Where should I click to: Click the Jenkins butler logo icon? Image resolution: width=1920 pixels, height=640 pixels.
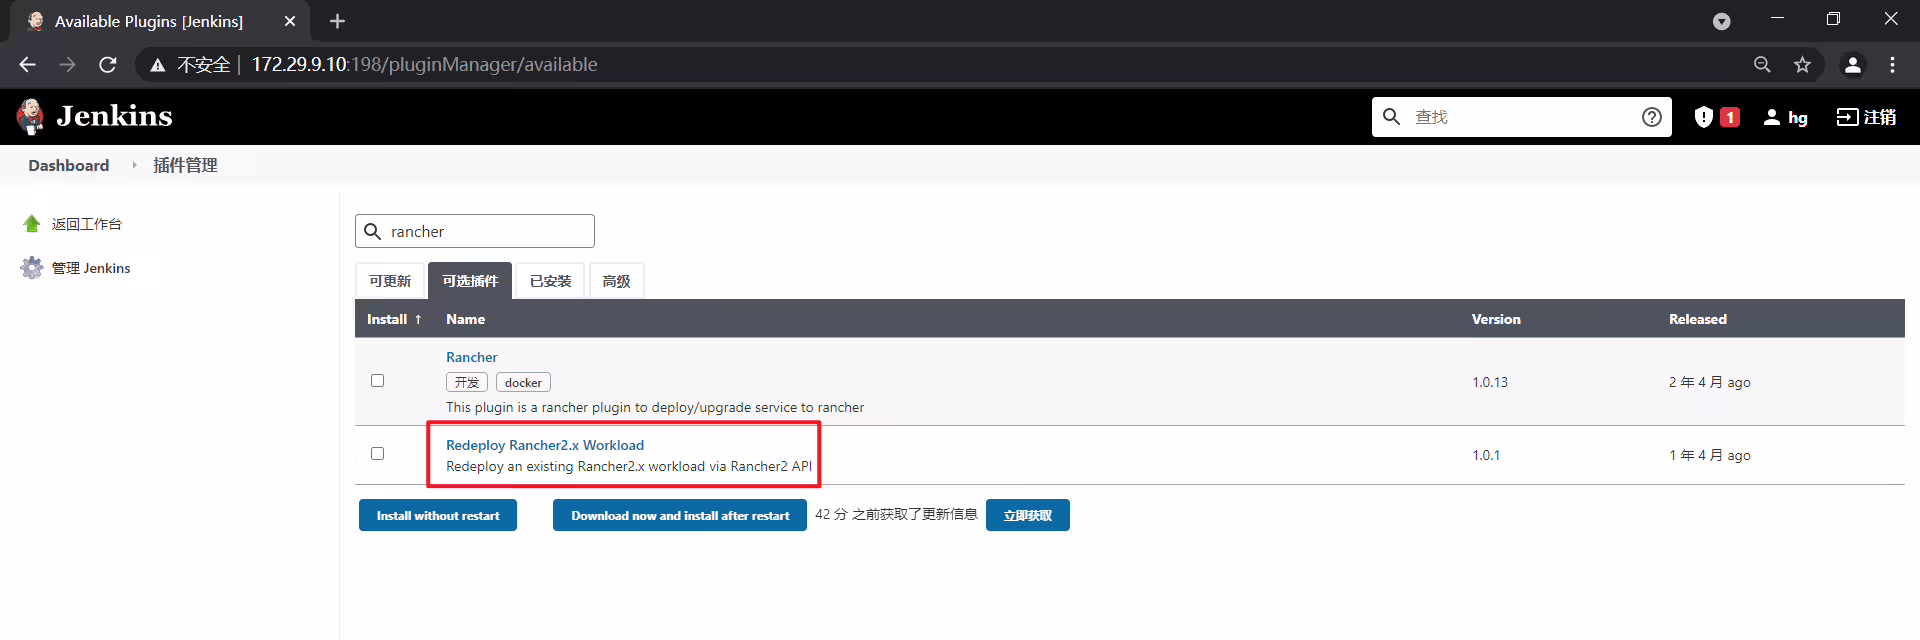[x=31, y=116]
